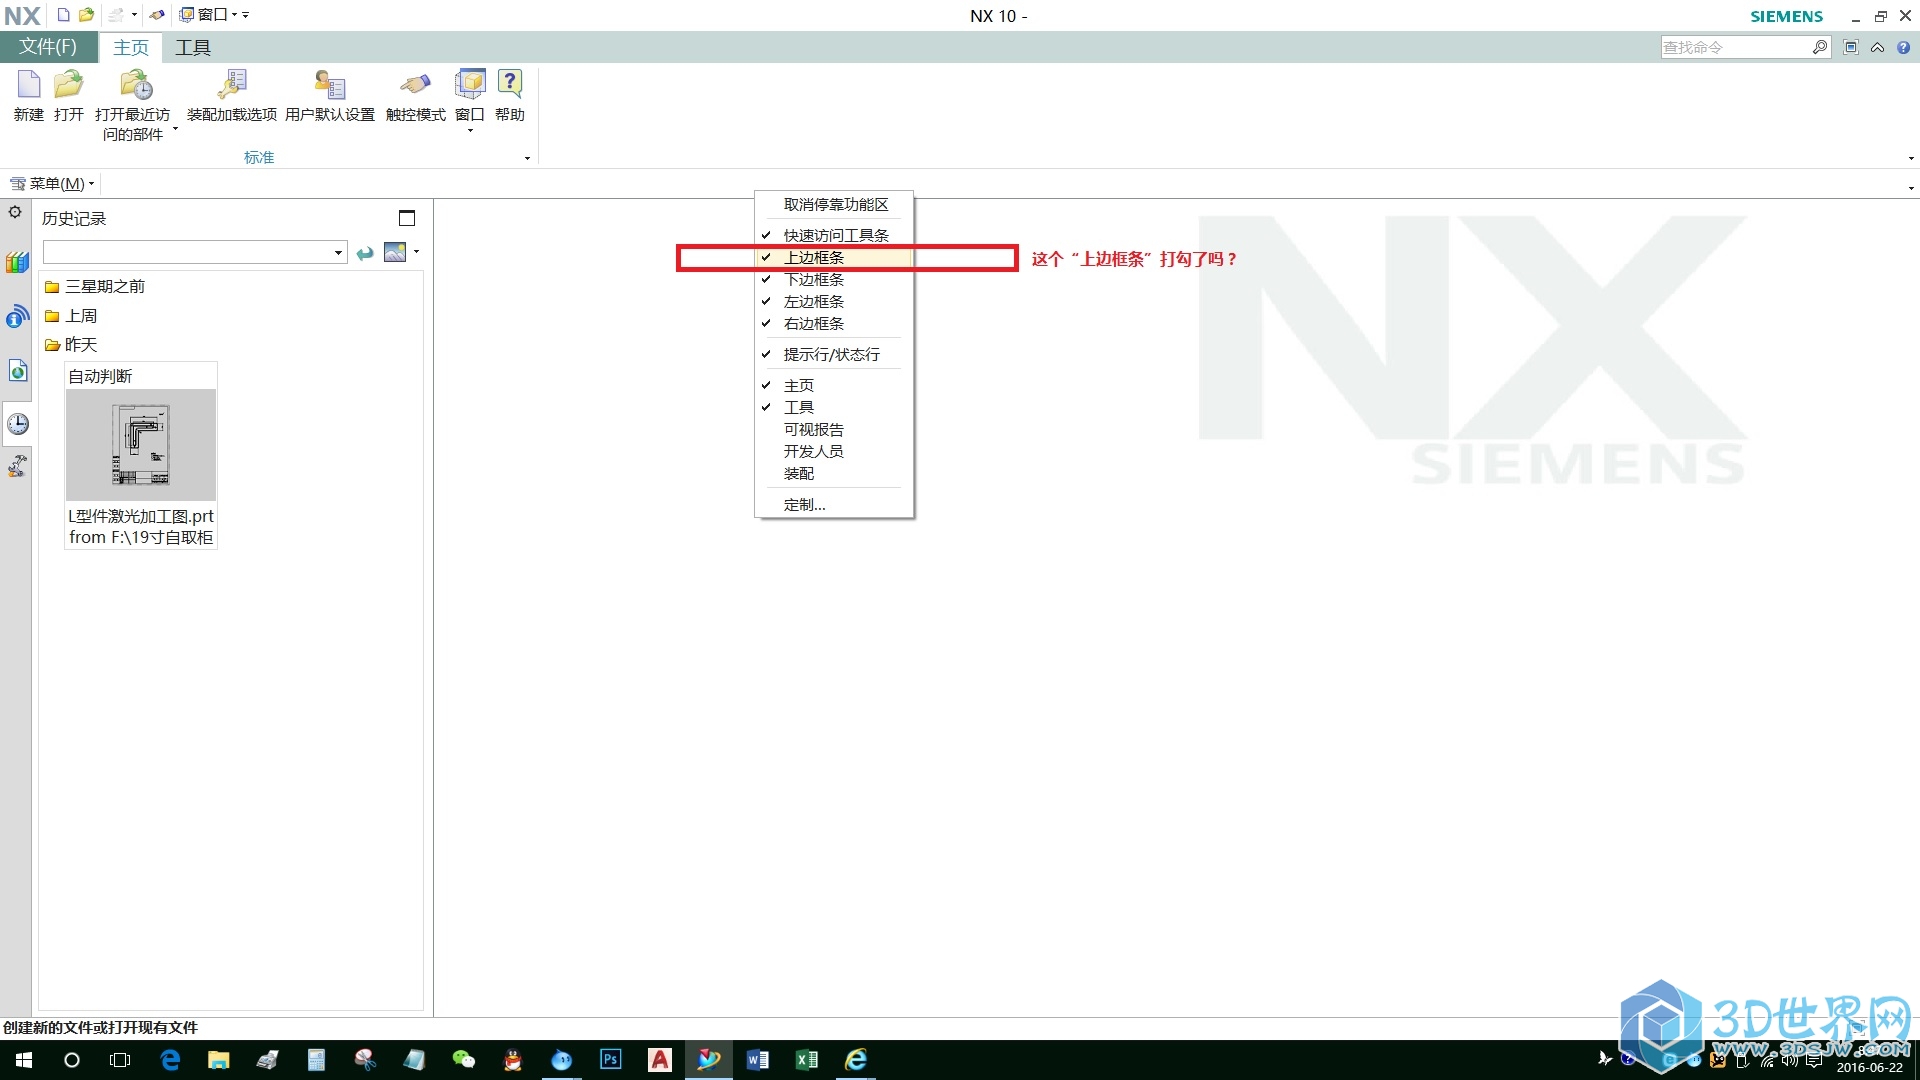This screenshot has width=1920, height=1080.
Task: Open 定制... customize dialog
Action: (x=834, y=504)
